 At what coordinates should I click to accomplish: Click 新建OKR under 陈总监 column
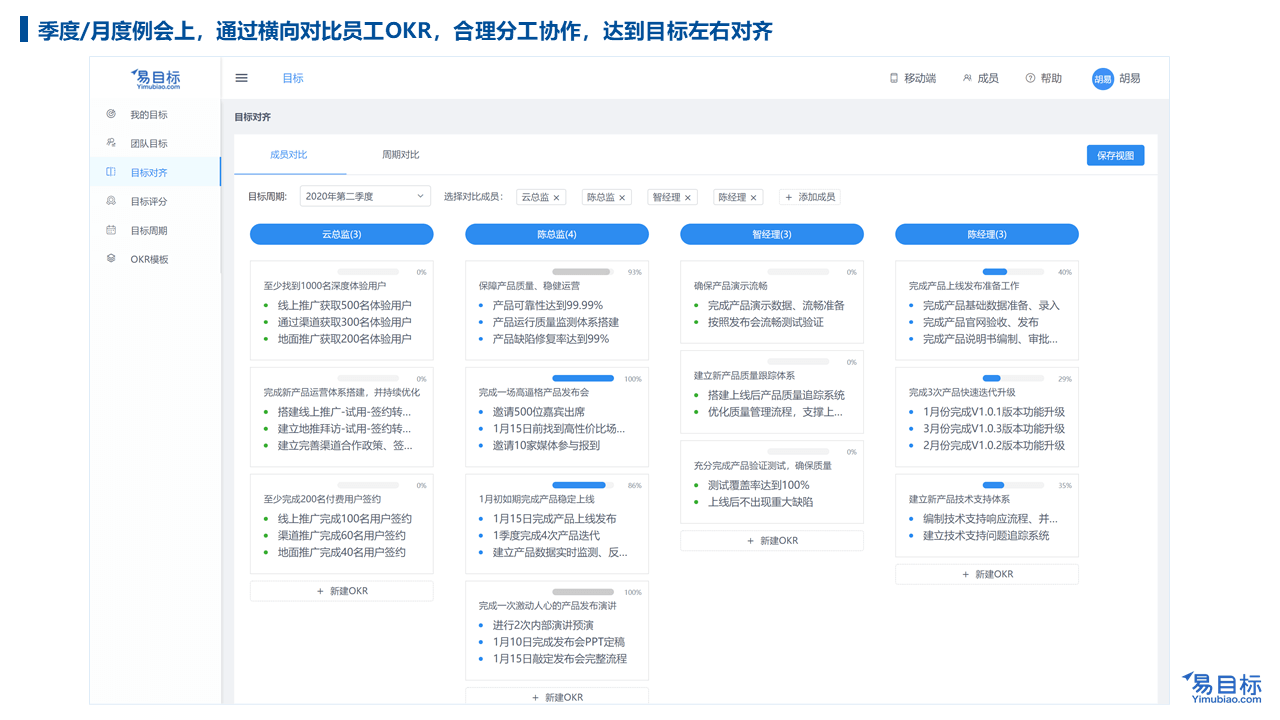[557, 697]
